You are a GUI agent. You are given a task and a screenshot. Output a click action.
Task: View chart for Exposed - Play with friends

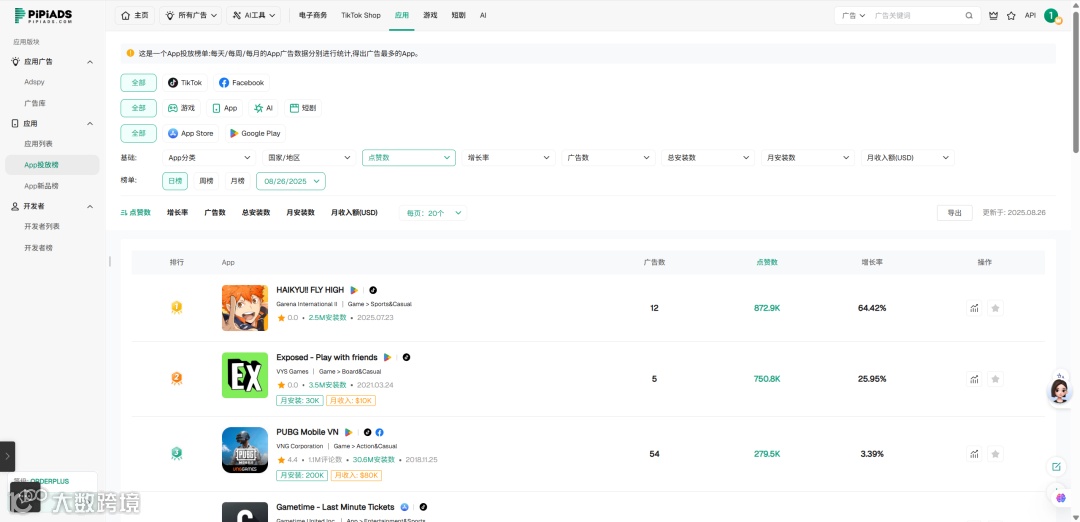tap(974, 379)
